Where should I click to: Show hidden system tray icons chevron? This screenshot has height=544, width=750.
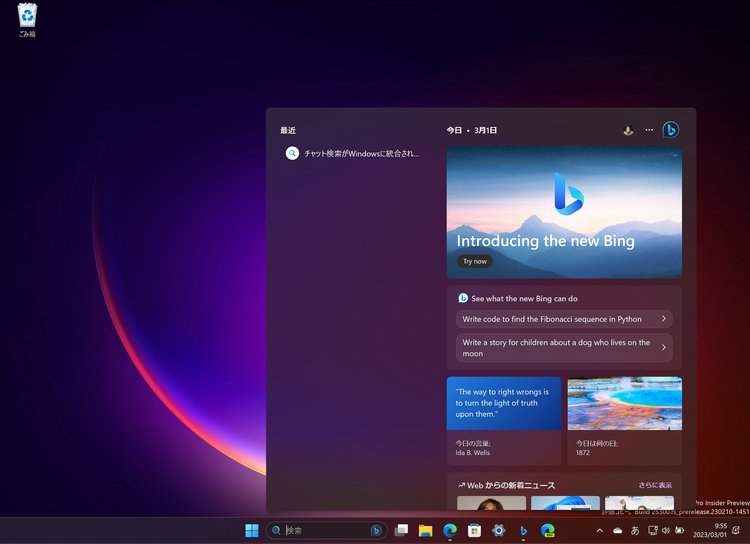click(600, 530)
